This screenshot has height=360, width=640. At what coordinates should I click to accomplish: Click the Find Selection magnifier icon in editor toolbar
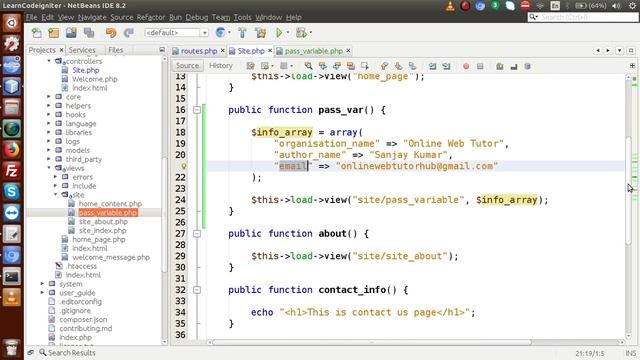coord(309,66)
